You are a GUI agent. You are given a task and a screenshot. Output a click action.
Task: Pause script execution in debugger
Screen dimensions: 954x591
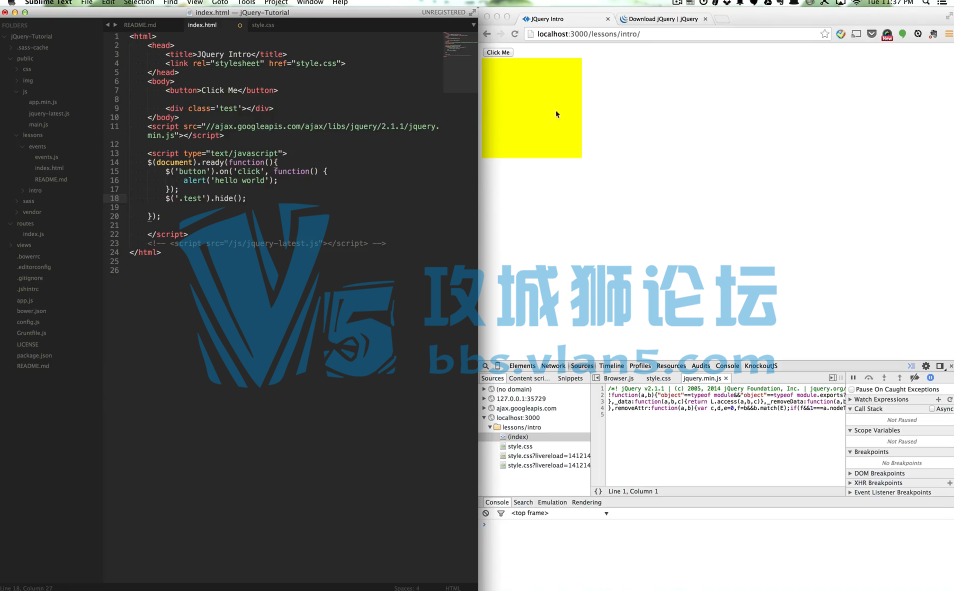[853, 378]
